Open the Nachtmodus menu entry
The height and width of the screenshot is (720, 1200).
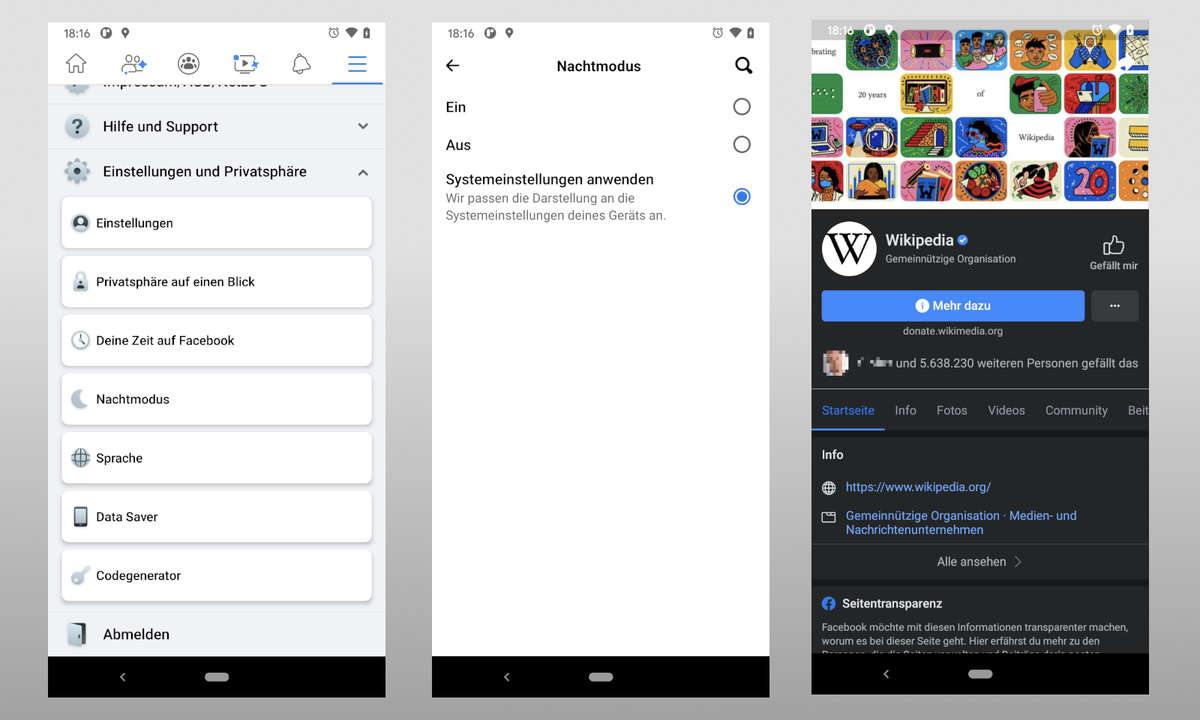pos(217,399)
